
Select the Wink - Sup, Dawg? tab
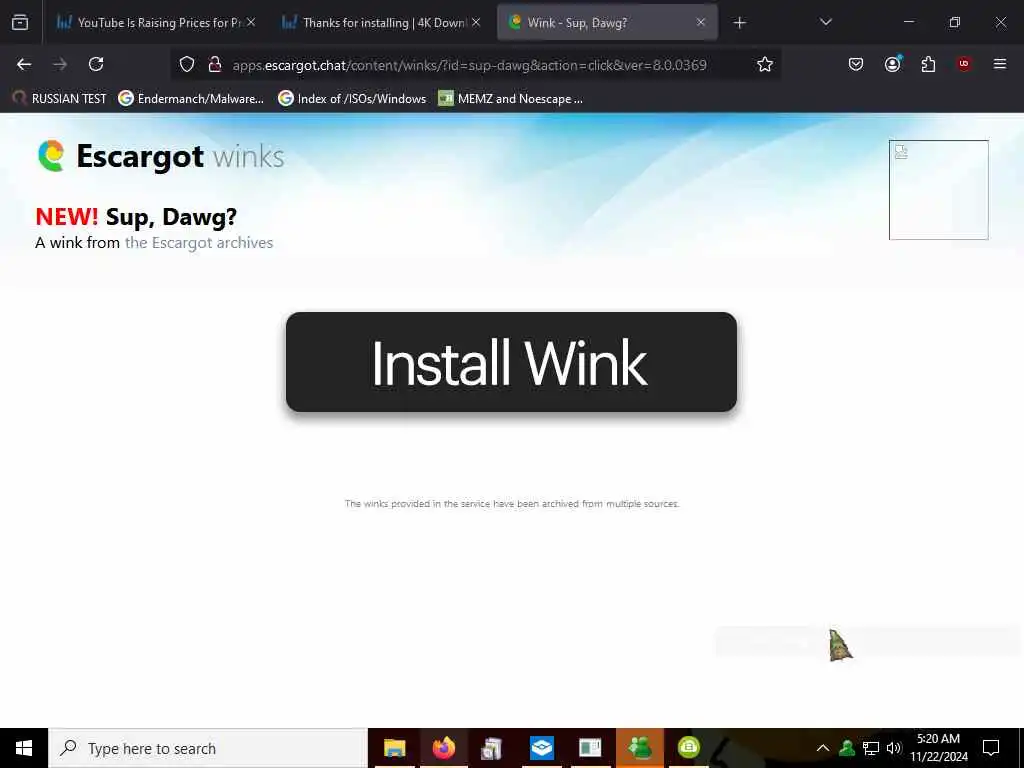pos(607,23)
